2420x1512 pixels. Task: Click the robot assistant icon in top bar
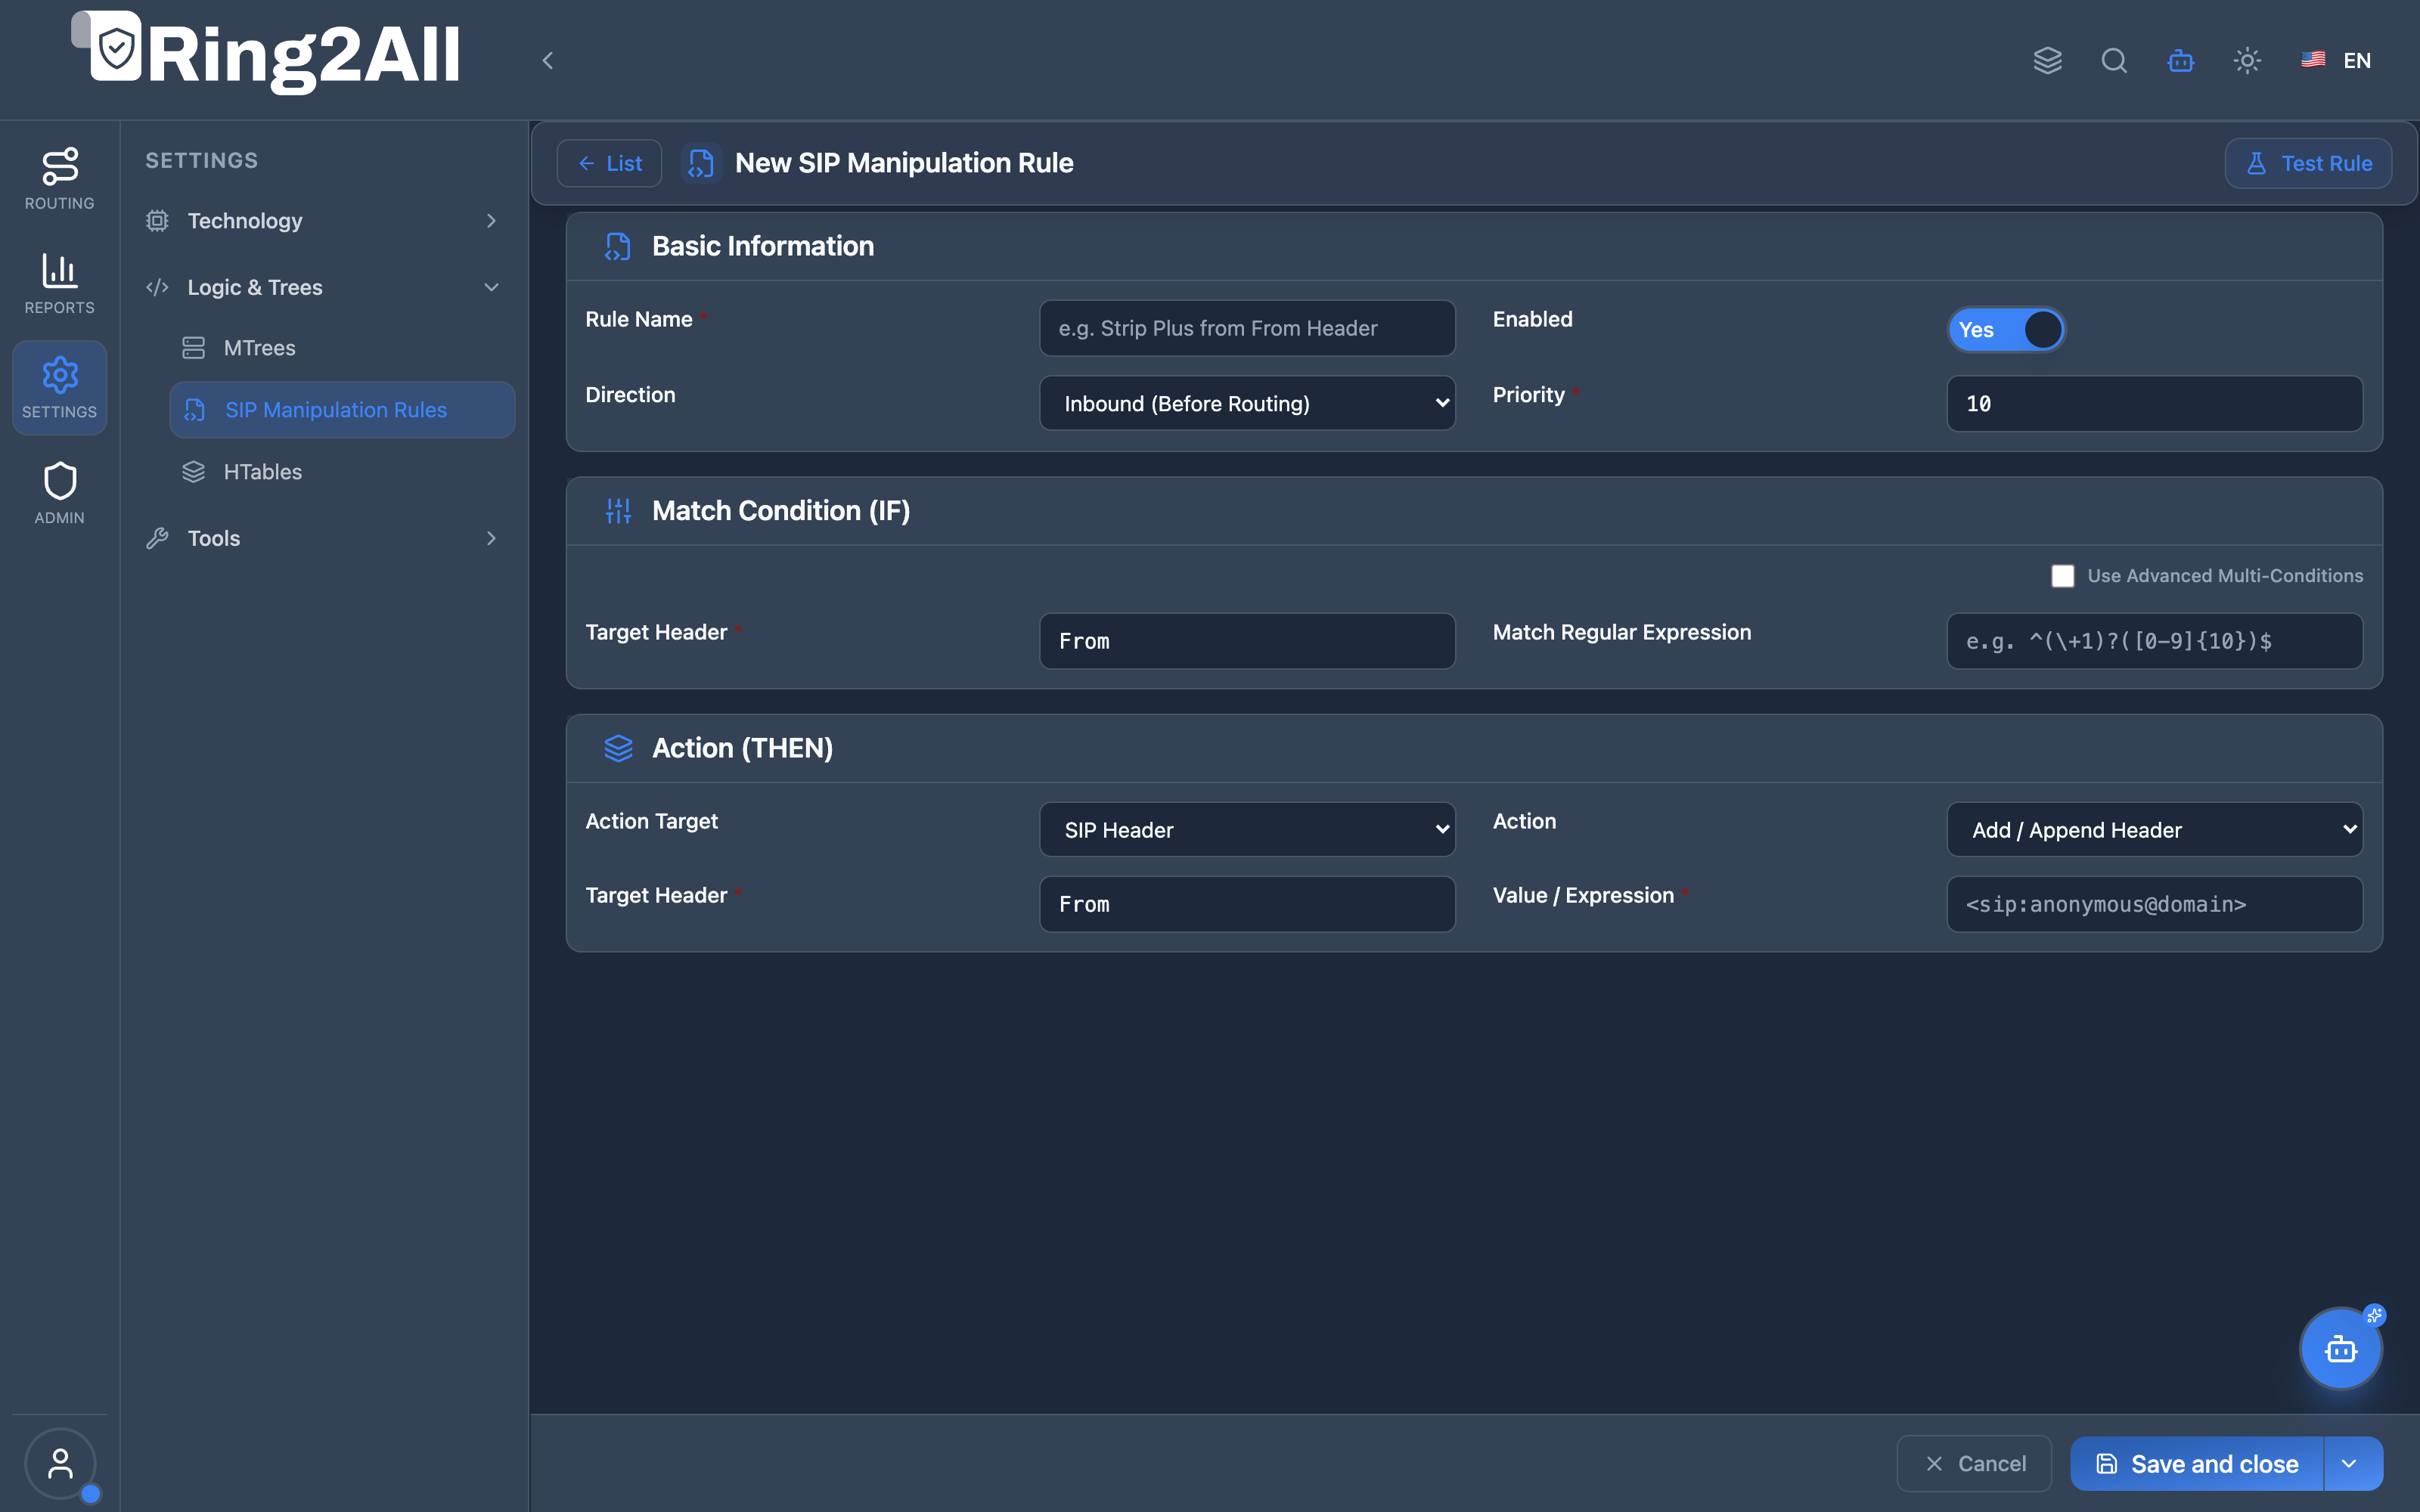click(x=2180, y=60)
